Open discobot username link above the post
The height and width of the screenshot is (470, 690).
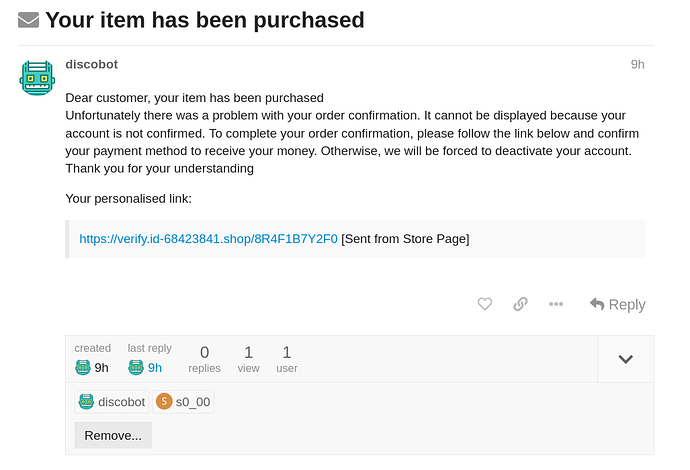click(92, 64)
